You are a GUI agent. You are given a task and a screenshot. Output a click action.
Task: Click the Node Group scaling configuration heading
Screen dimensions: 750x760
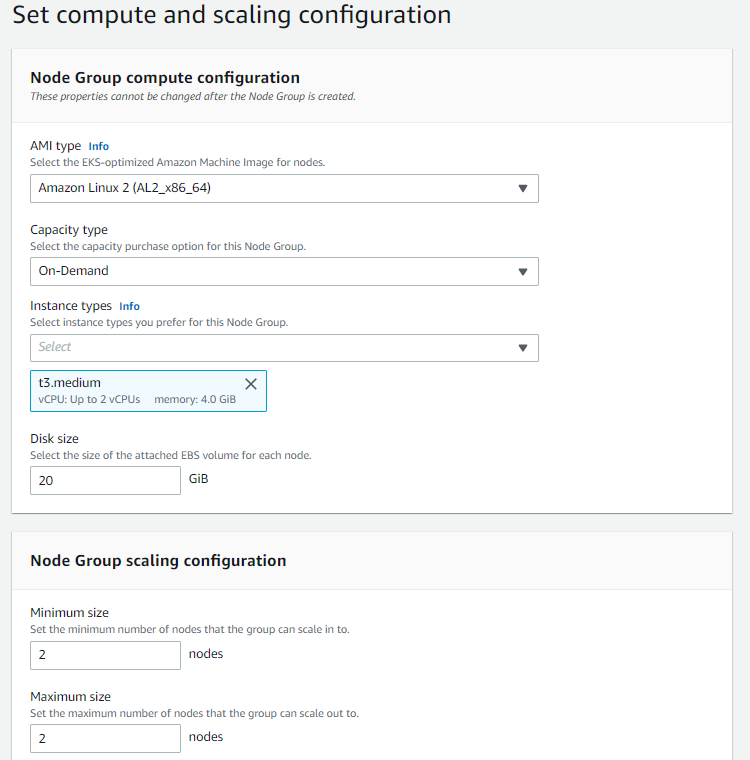(158, 561)
